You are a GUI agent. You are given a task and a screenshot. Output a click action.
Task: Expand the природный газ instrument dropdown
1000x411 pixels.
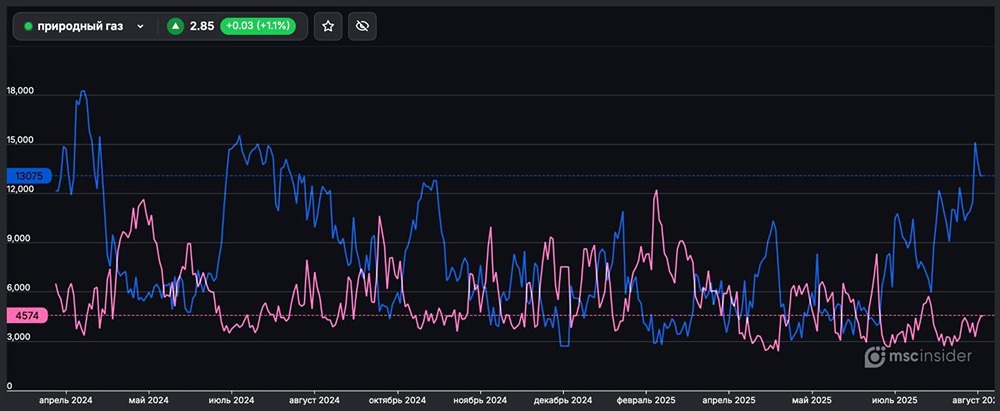(140, 26)
